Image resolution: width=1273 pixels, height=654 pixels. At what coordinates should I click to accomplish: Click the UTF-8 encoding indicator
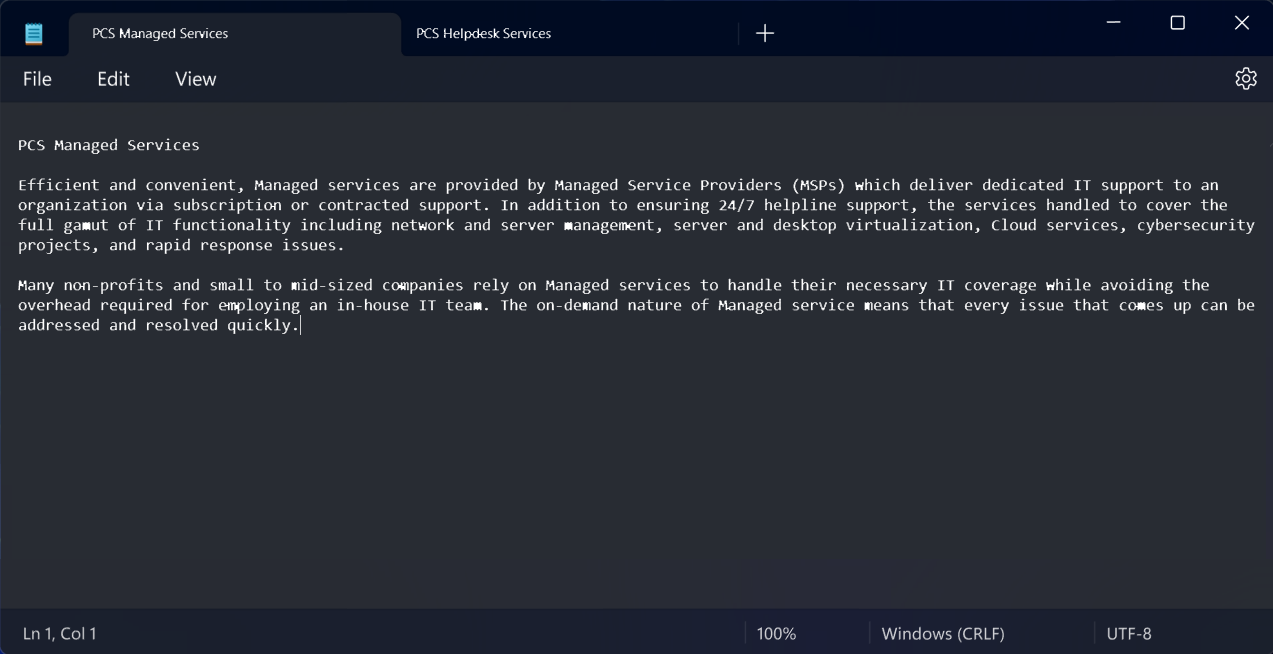pos(1129,634)
